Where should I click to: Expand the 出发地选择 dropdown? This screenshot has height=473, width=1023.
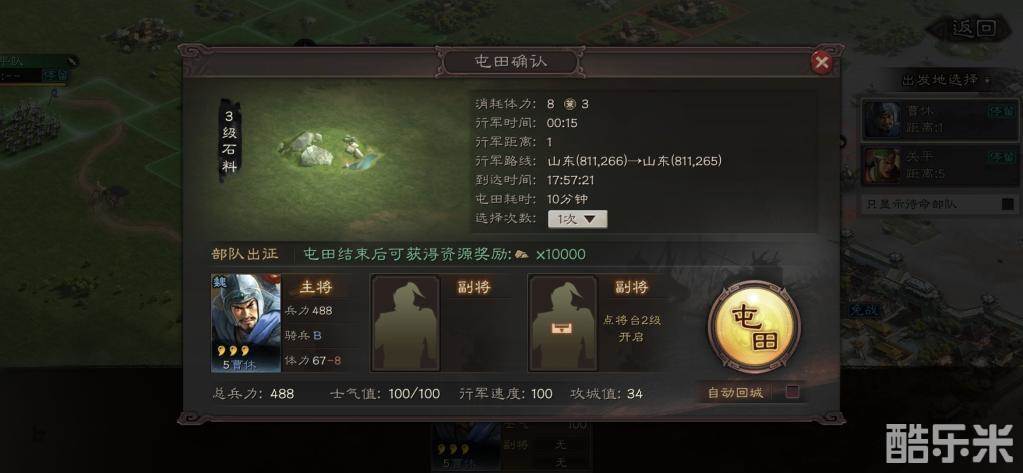click(945, 80)
